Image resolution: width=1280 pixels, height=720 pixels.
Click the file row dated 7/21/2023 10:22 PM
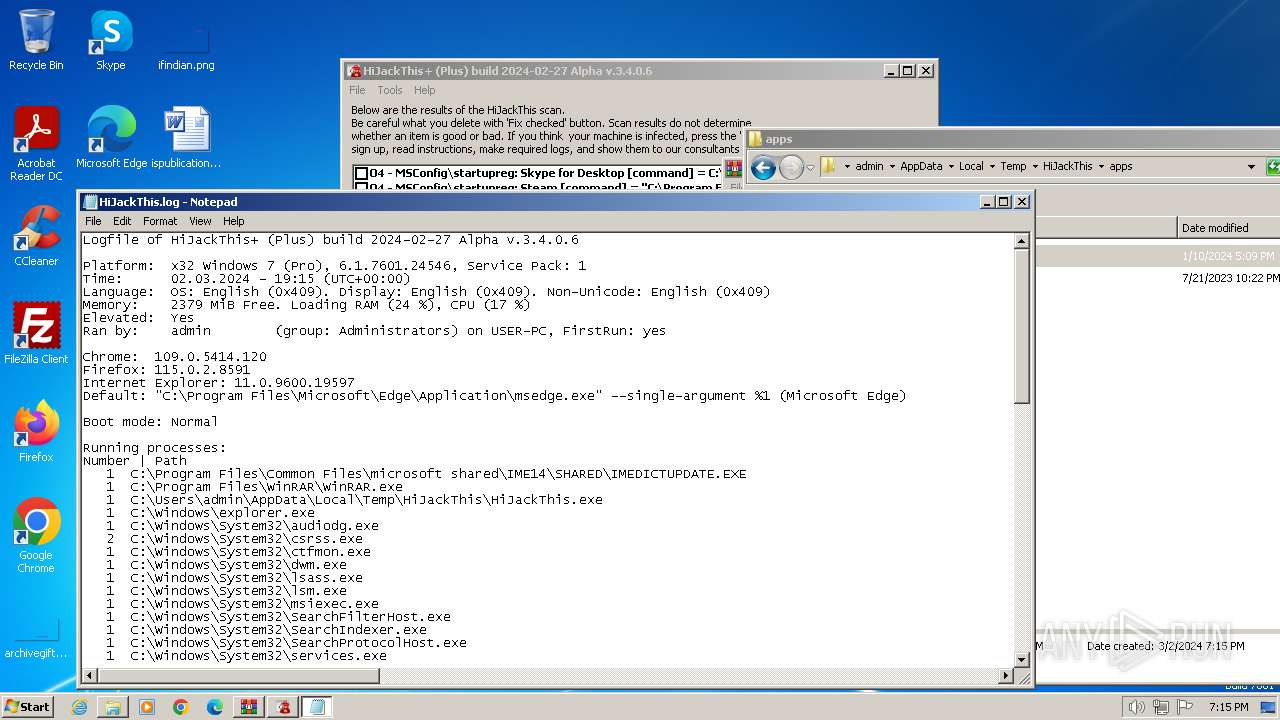(1157, 278)
